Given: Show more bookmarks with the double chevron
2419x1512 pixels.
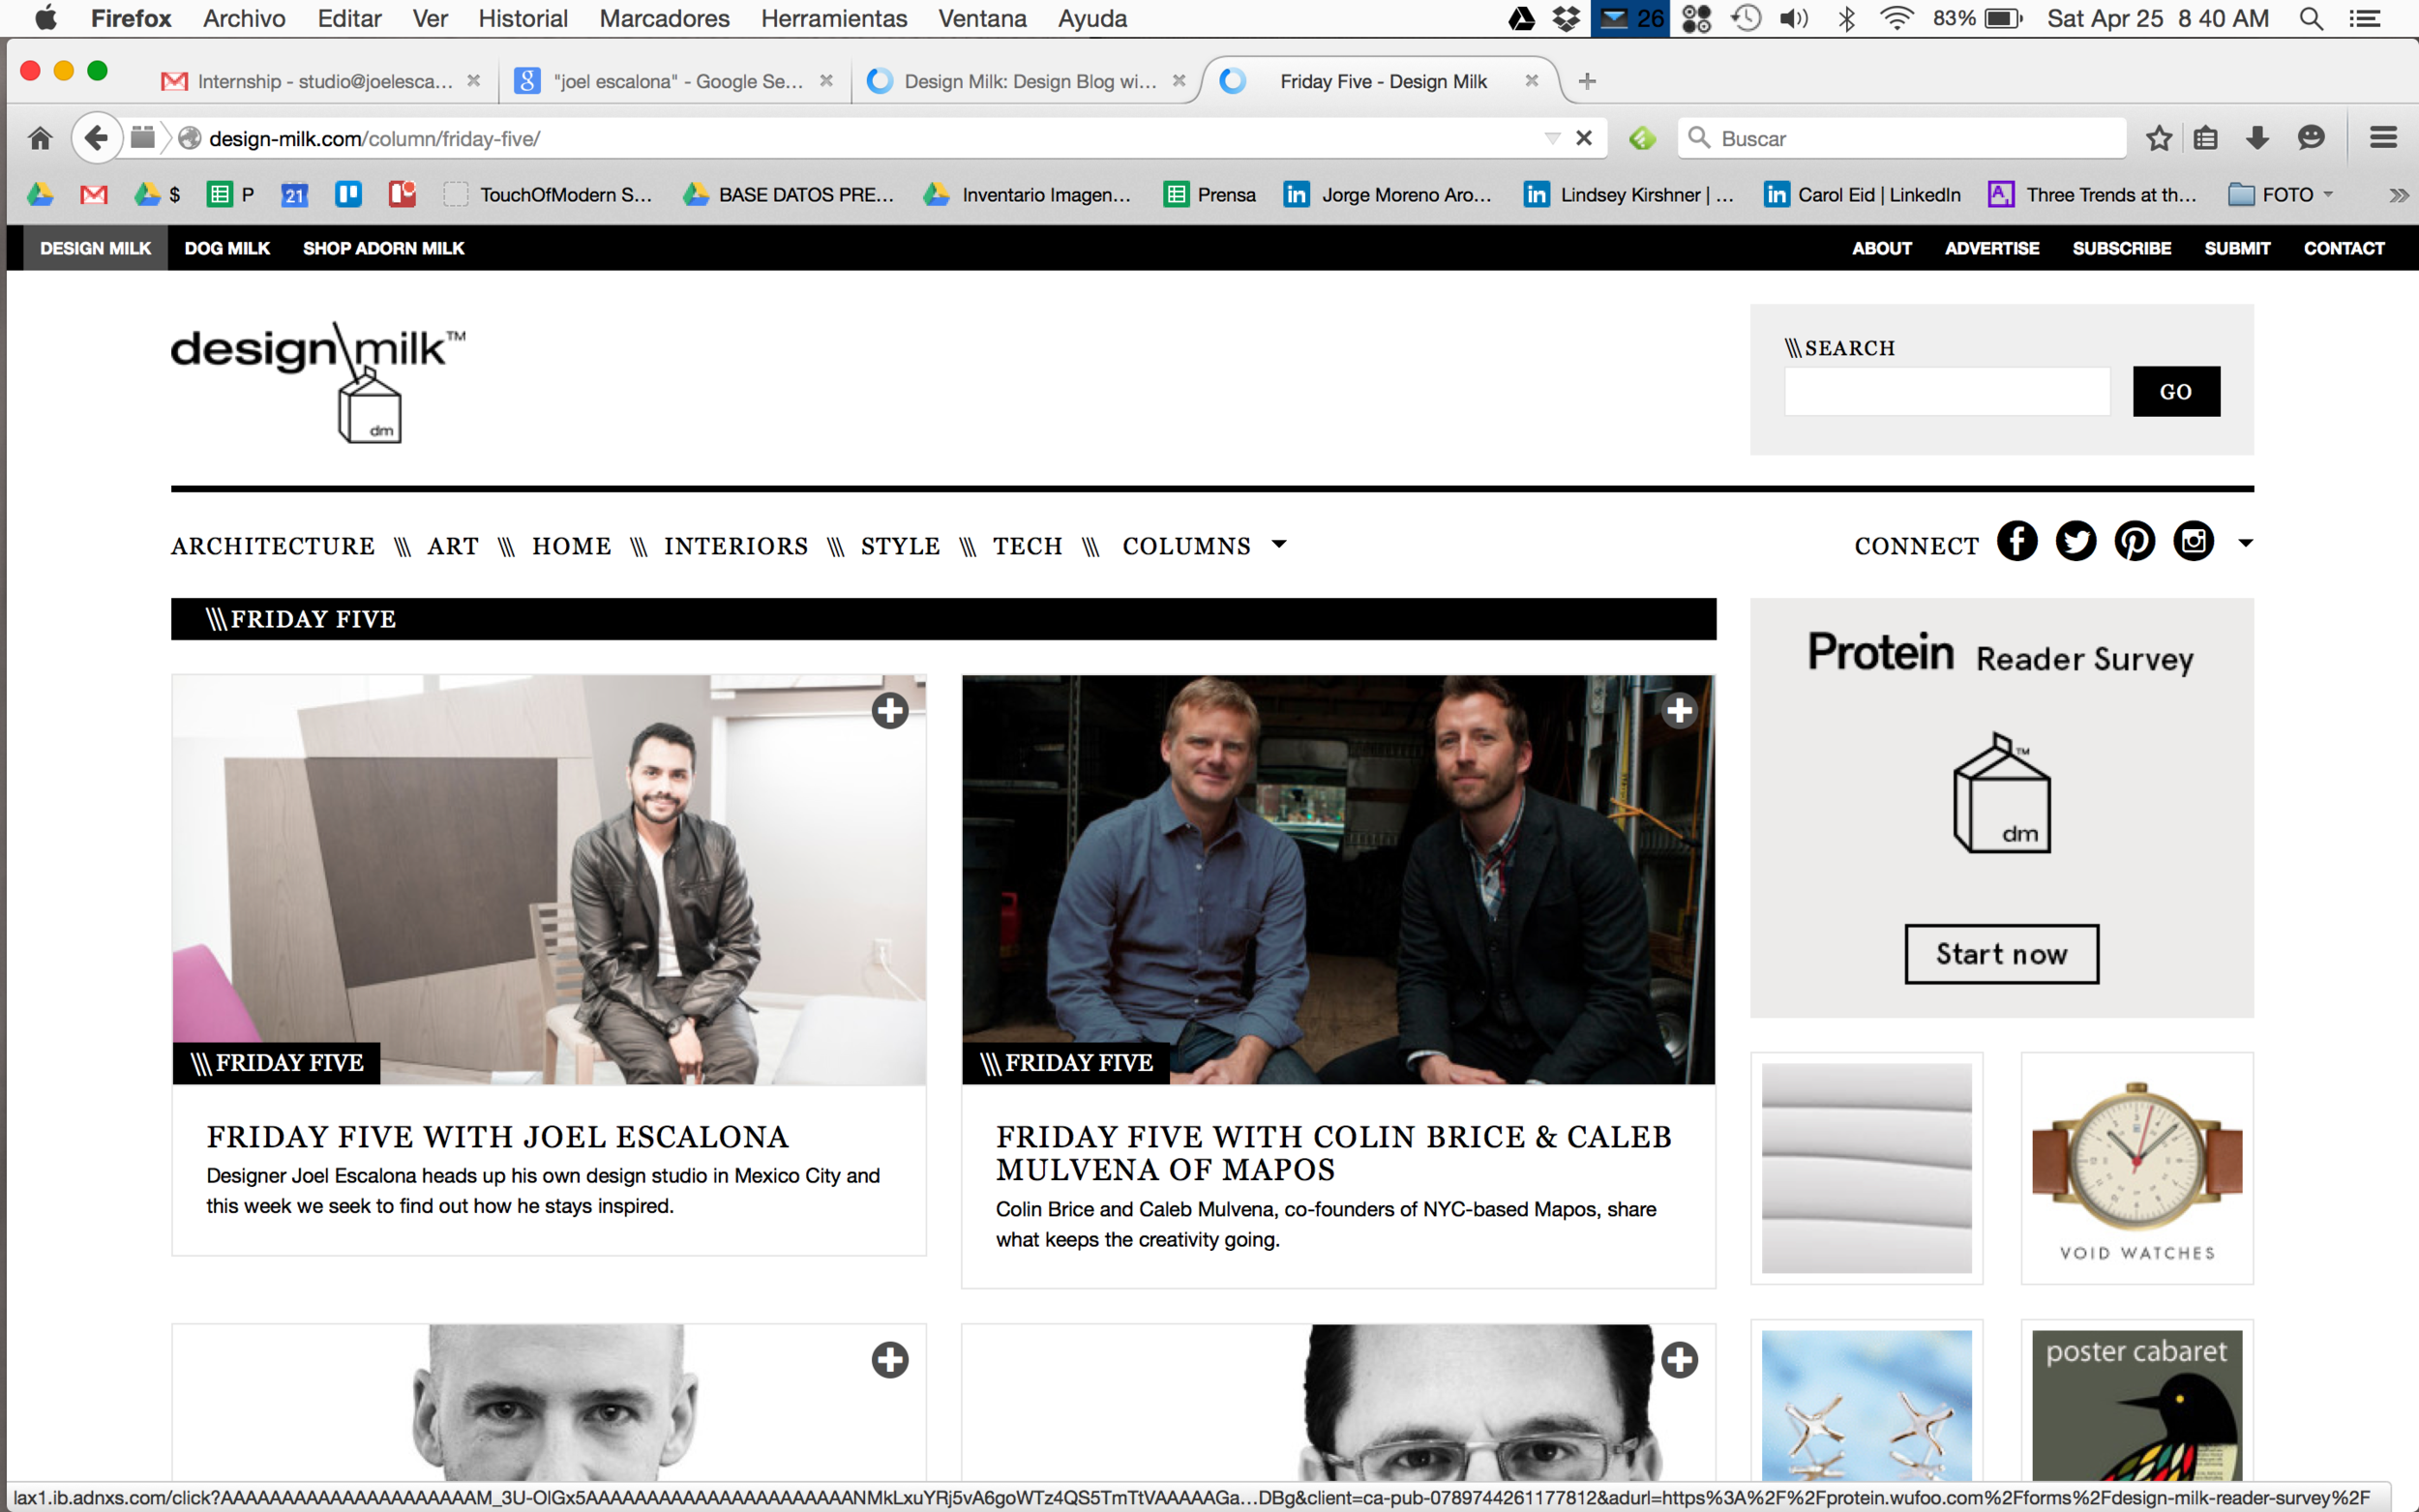Looking at the screenshot, I should [x=2398, y=195].
